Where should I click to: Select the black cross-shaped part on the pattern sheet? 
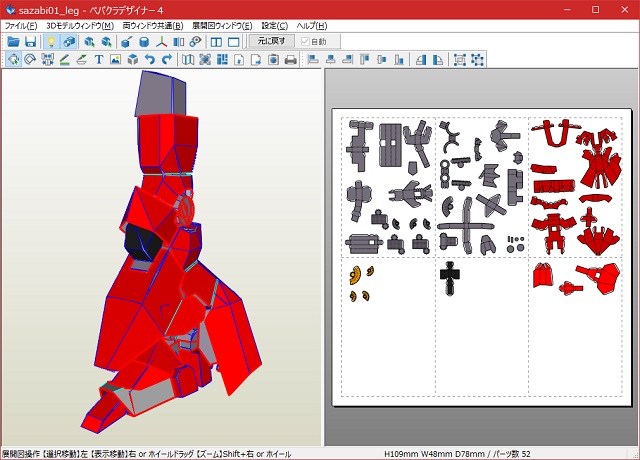450,278
